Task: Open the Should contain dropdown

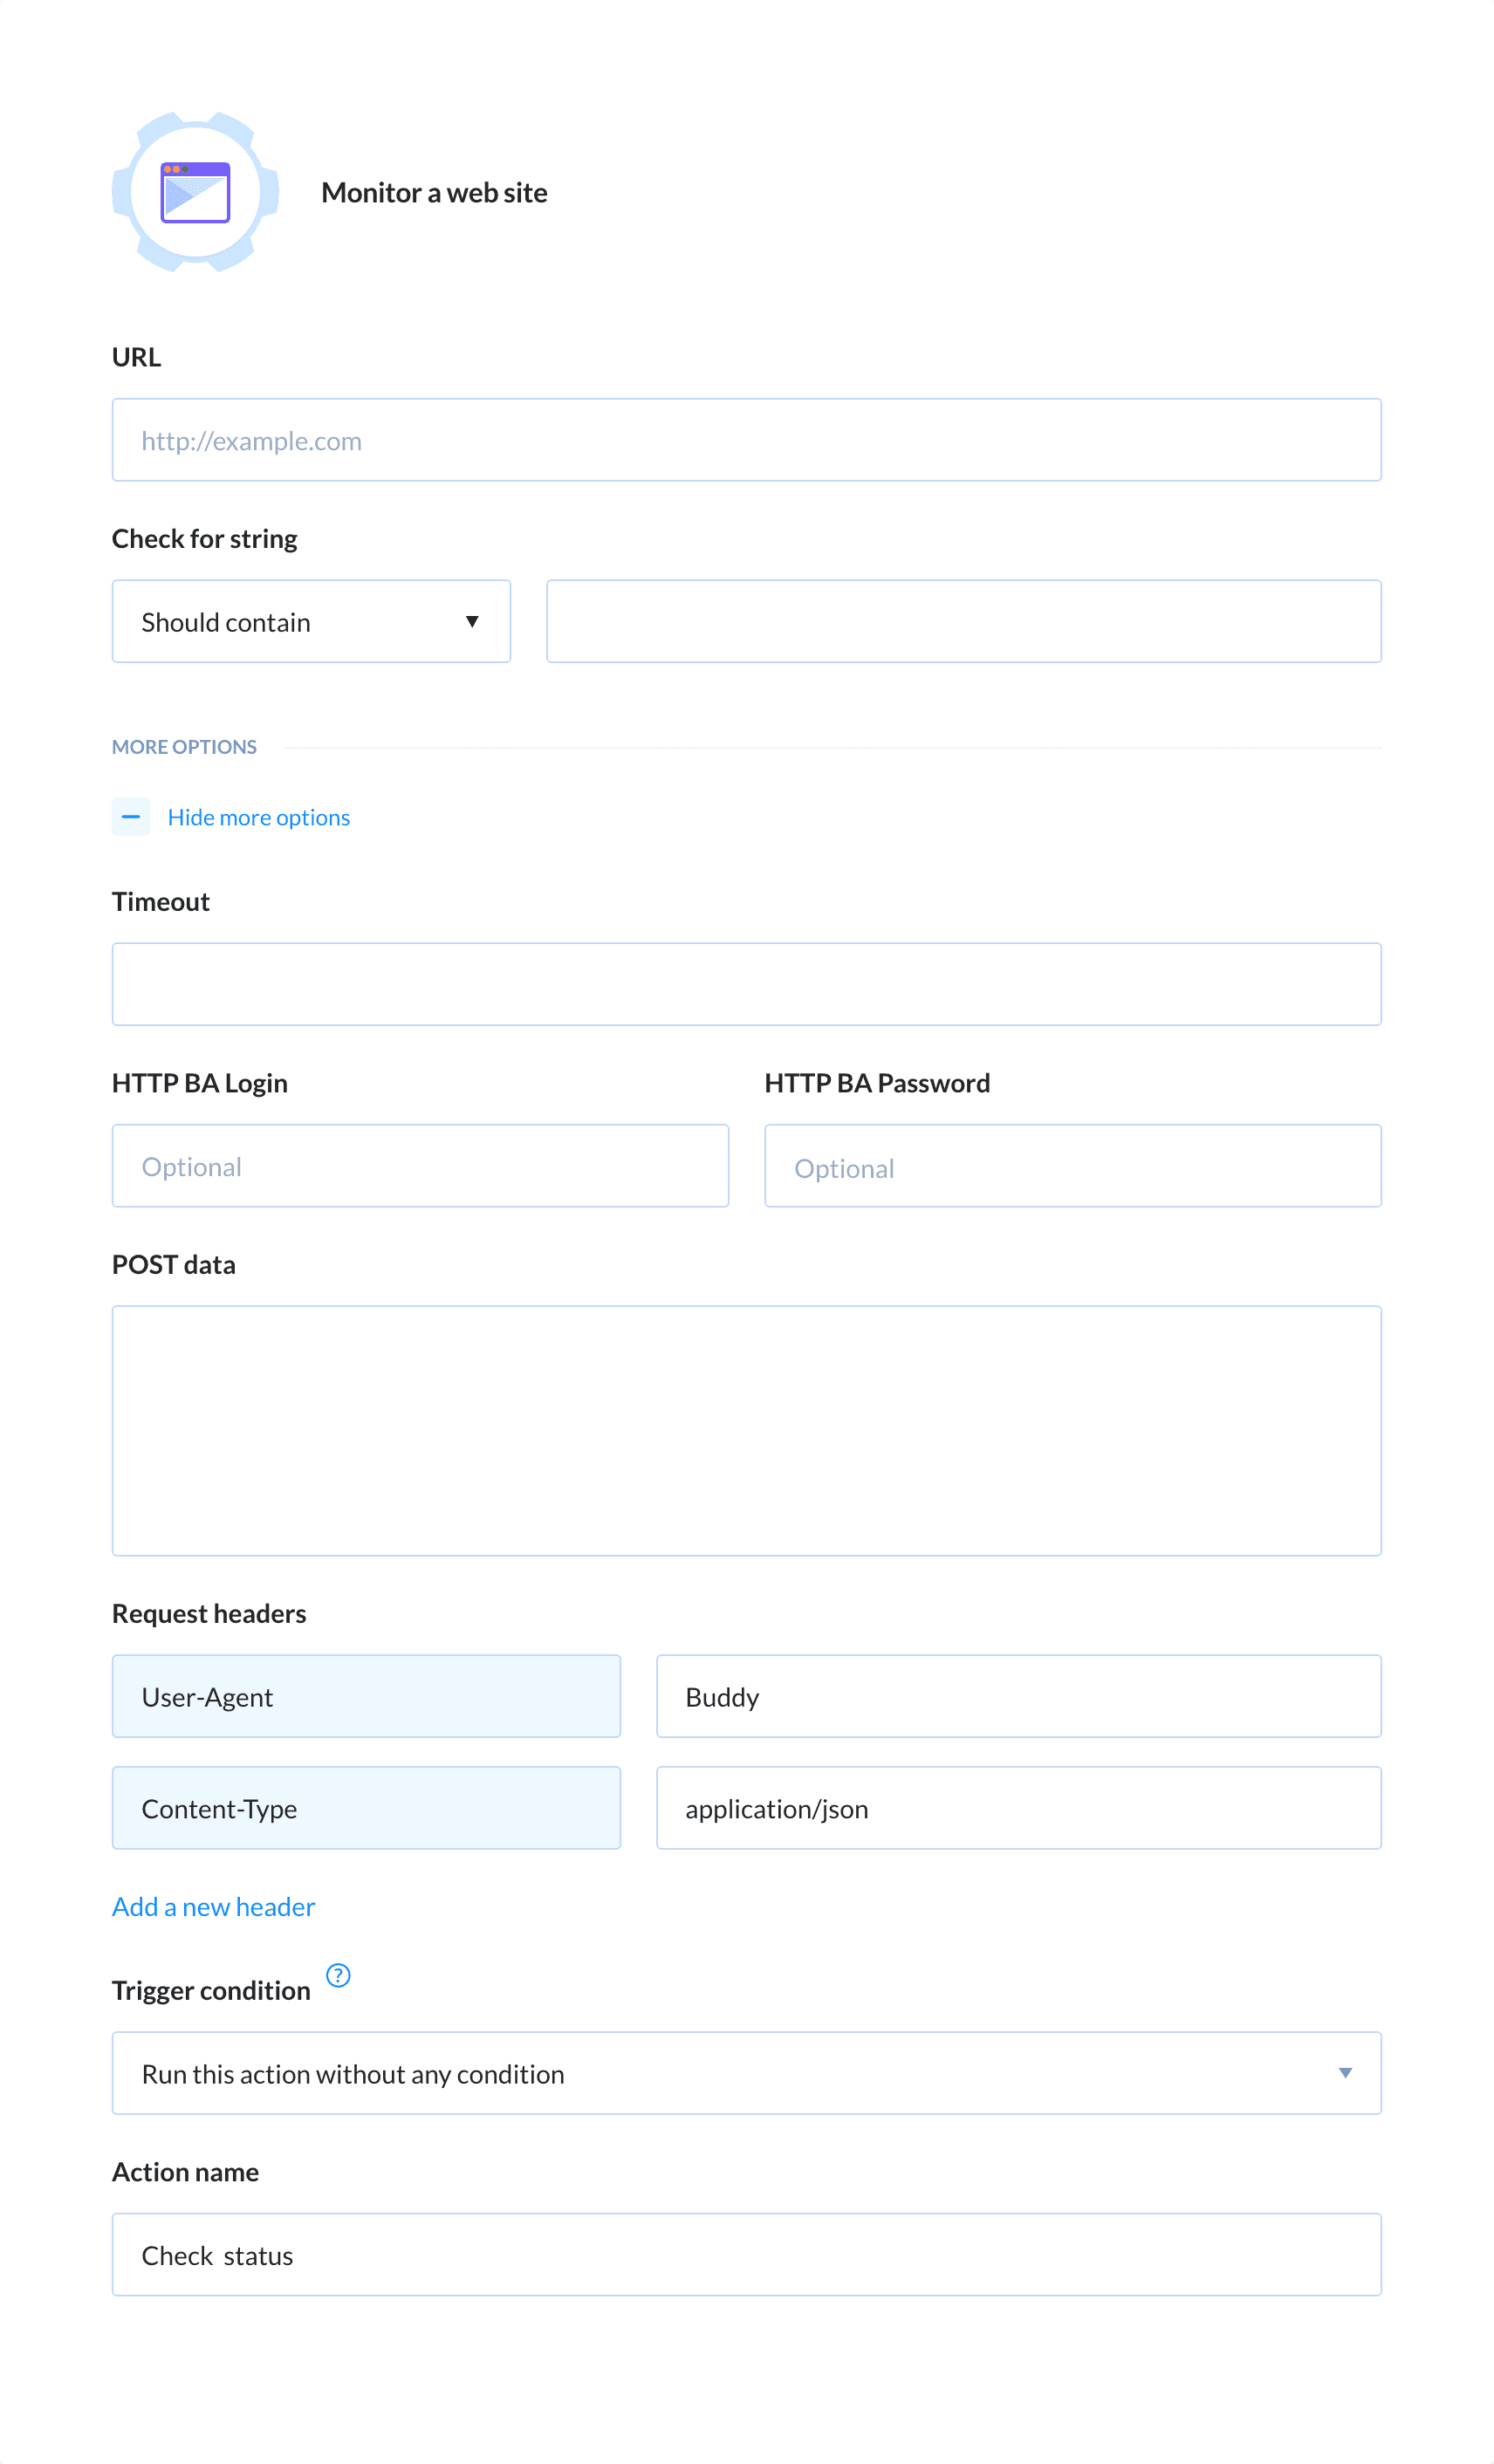Action: 310,621
